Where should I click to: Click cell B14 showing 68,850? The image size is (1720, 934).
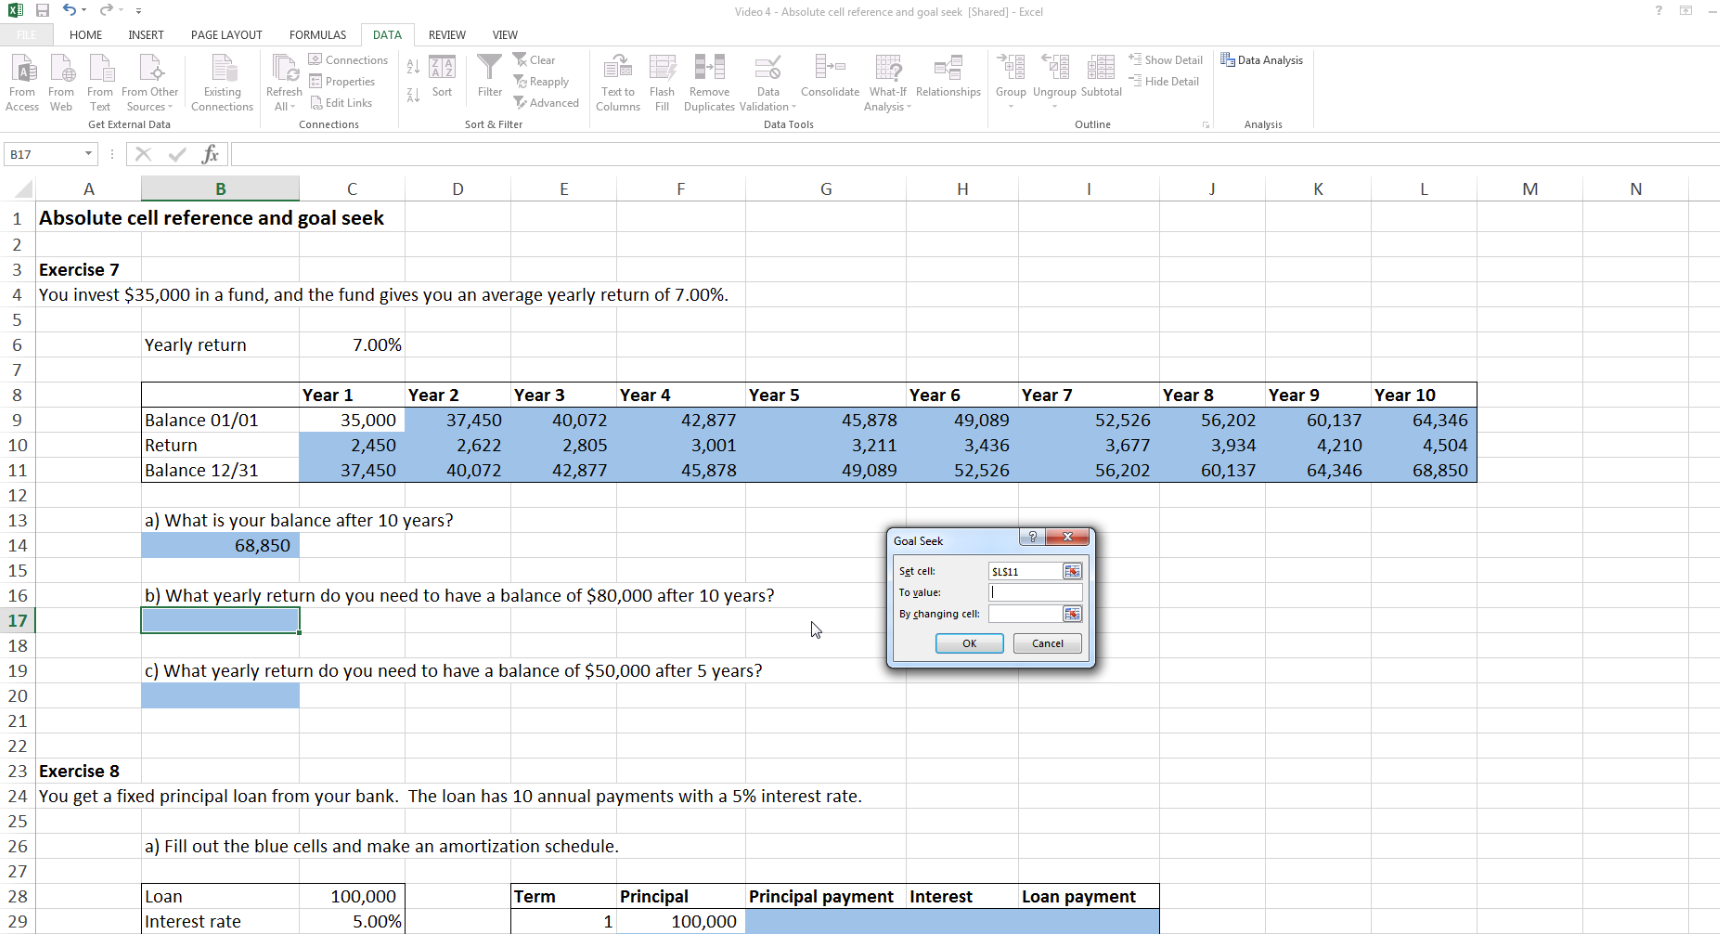tap(220, 545)
